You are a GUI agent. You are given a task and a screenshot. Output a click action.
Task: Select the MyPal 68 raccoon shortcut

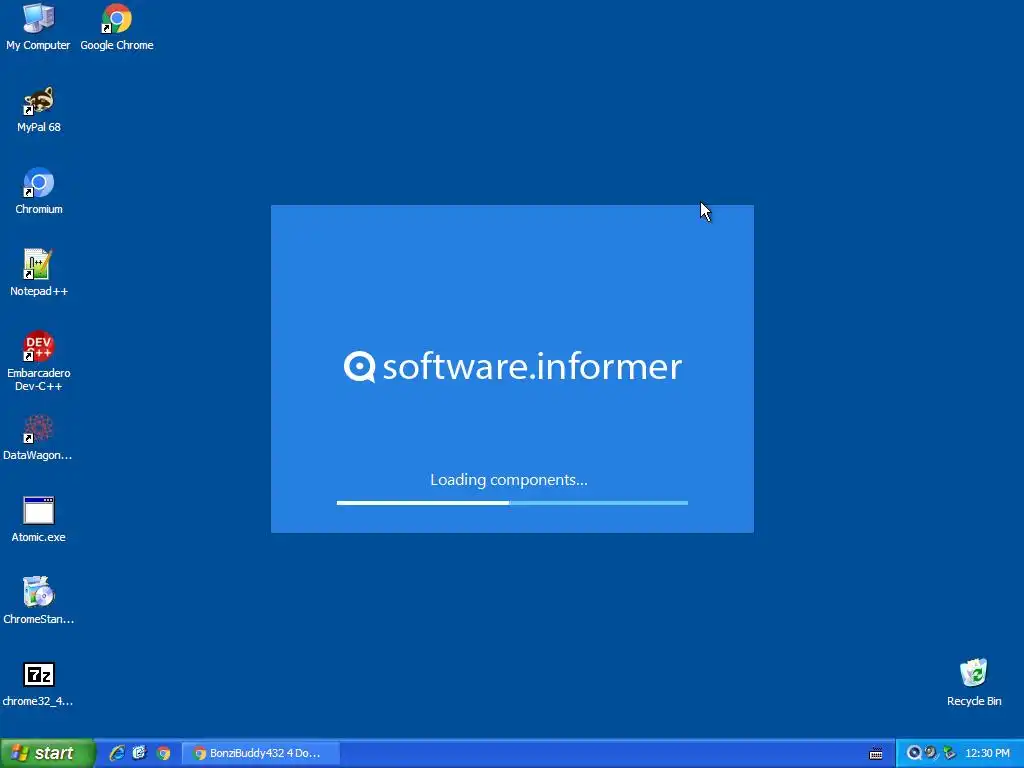(x=39, y=109)
